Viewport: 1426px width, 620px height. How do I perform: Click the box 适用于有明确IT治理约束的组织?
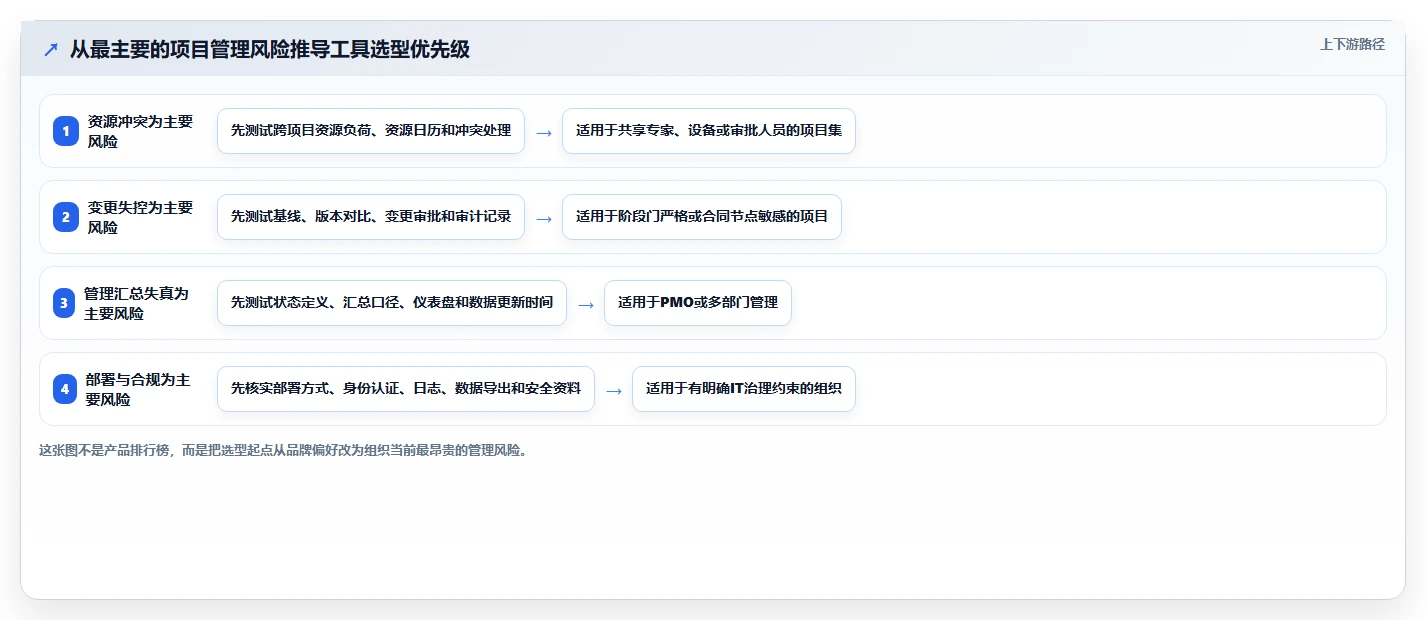744,389
